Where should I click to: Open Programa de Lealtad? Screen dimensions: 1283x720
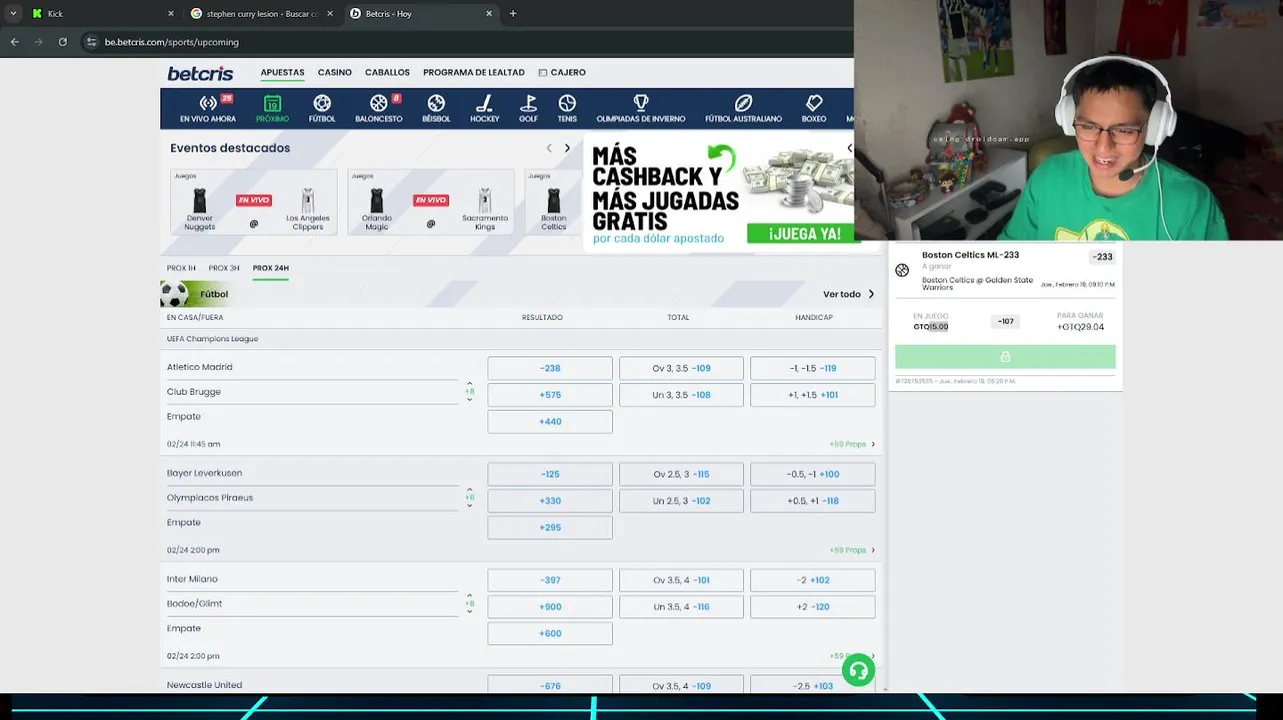(474, 73)
